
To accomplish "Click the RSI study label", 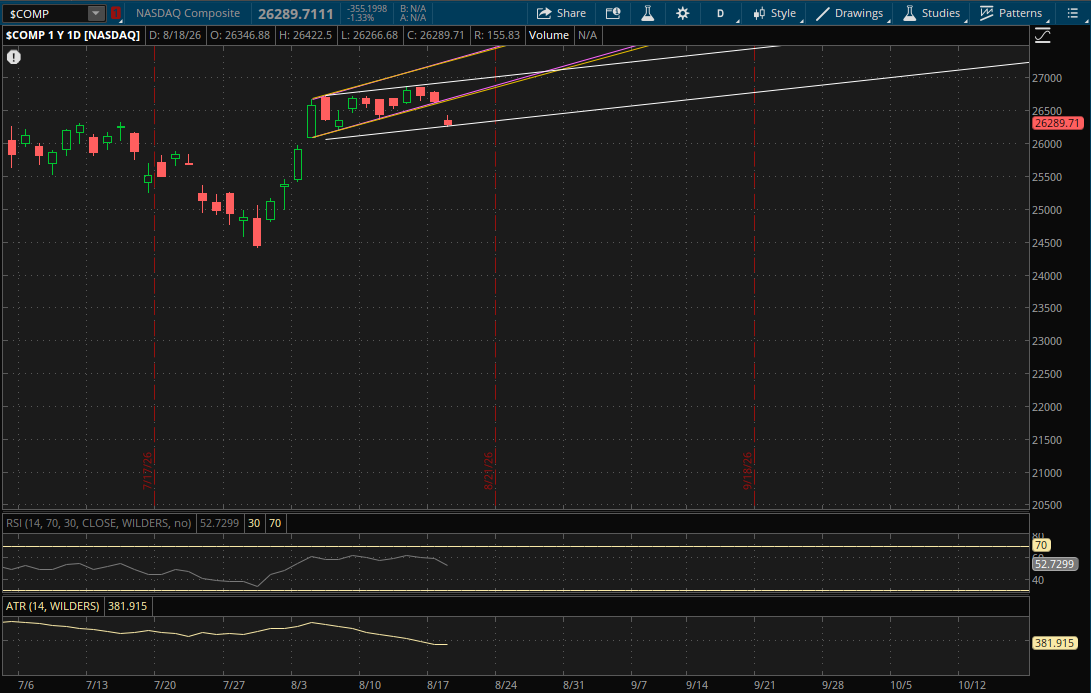I will 99,523.
